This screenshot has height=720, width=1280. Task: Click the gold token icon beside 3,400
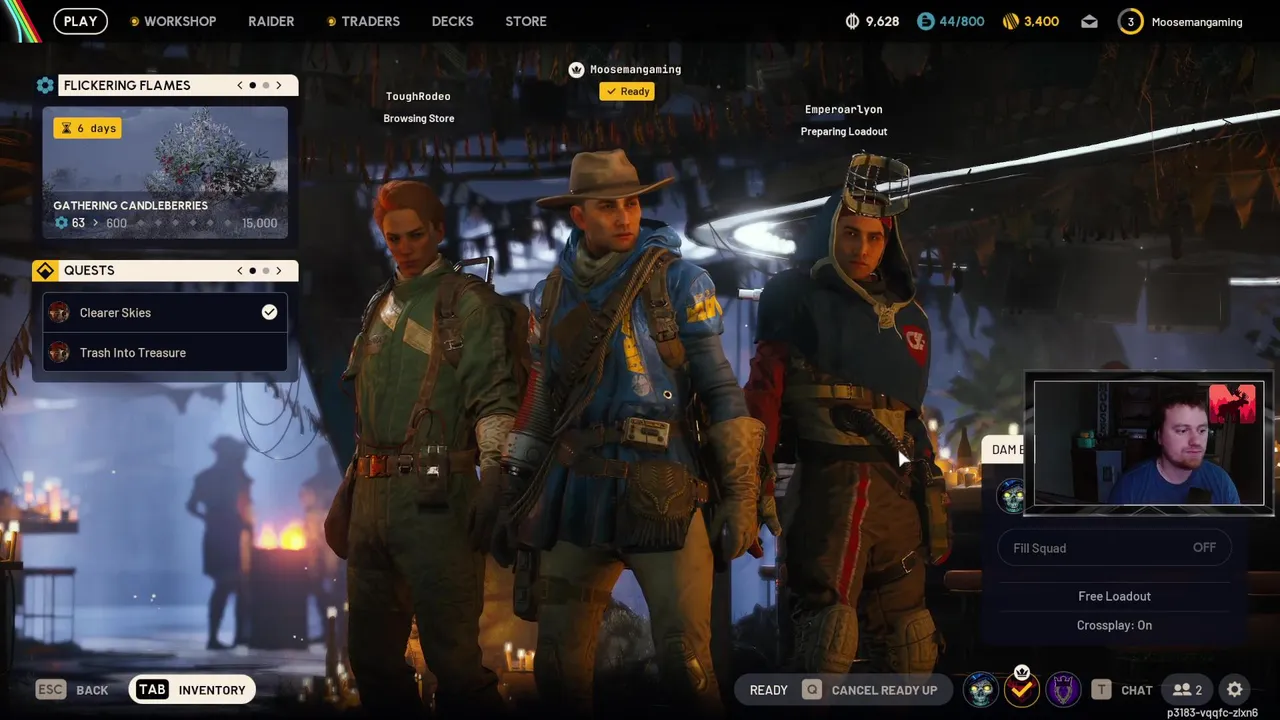click(x=1010, y=21)
